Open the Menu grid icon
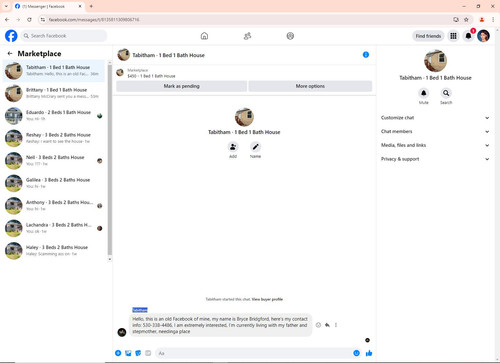The width and height of the screenshot is (500, 363). [x=453, y=36]
